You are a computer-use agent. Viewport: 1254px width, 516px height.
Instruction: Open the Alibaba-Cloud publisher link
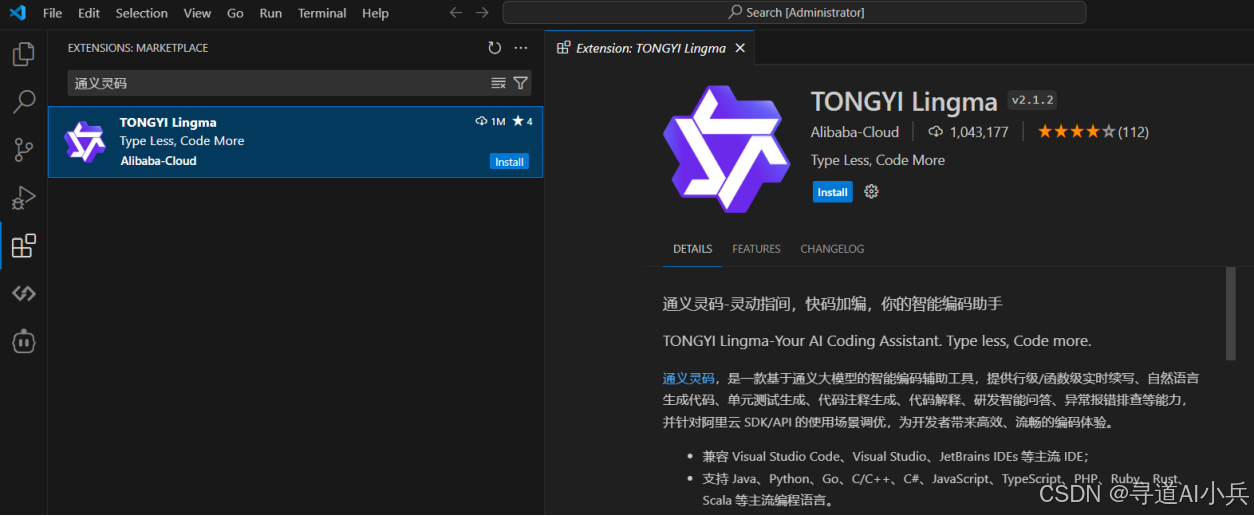[855, 132]
